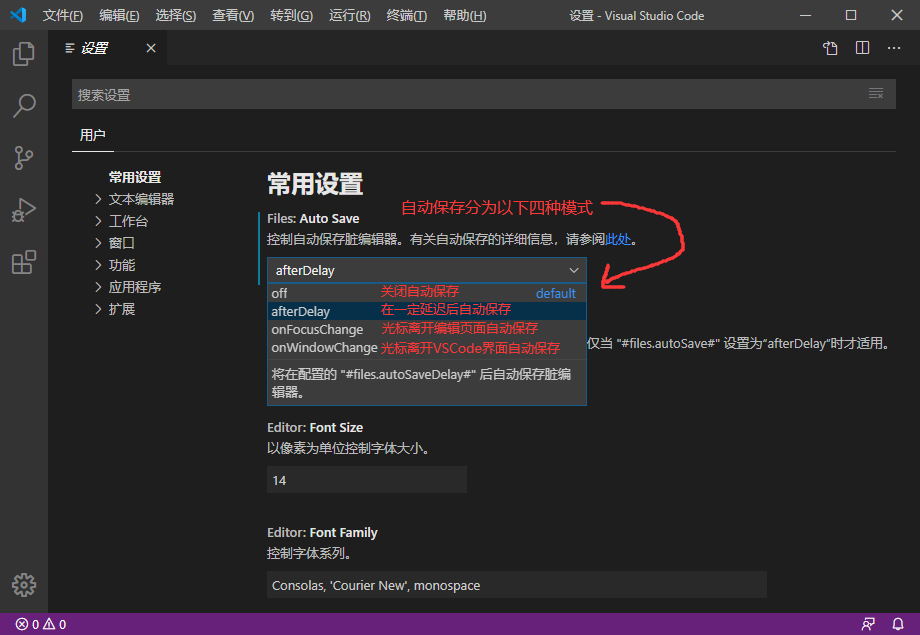Switch to the 用户 settings tab
This screenshot has width=920, height=635.
(93, 135)
